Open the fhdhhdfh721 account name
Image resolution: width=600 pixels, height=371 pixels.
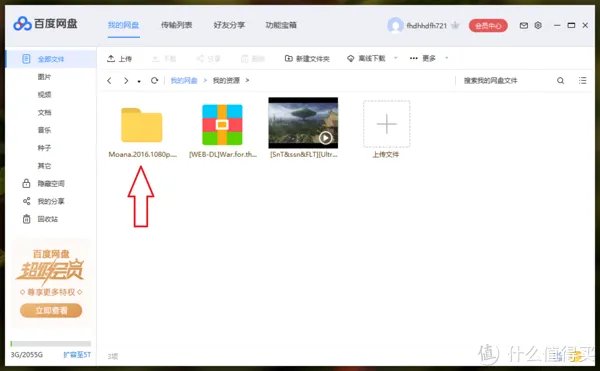(x=426, y=26)
